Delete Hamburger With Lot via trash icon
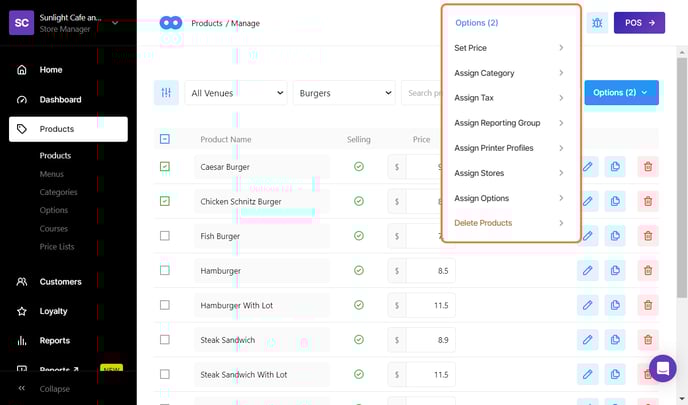This screenshot has width=688, height=405. pos(647,305)
